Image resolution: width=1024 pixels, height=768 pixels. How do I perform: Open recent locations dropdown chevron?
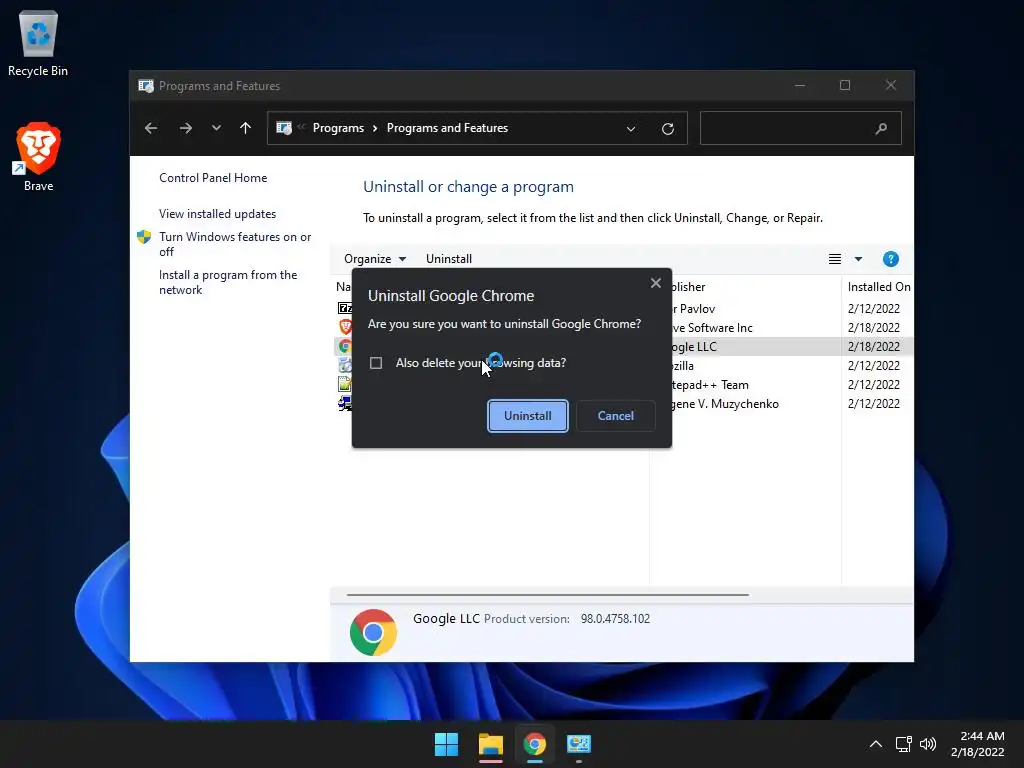[x=216, y=128]
